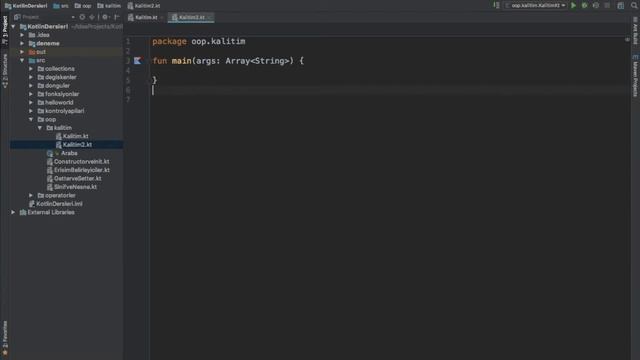Click the Build project icon left of run configuration

click(496, 6)
